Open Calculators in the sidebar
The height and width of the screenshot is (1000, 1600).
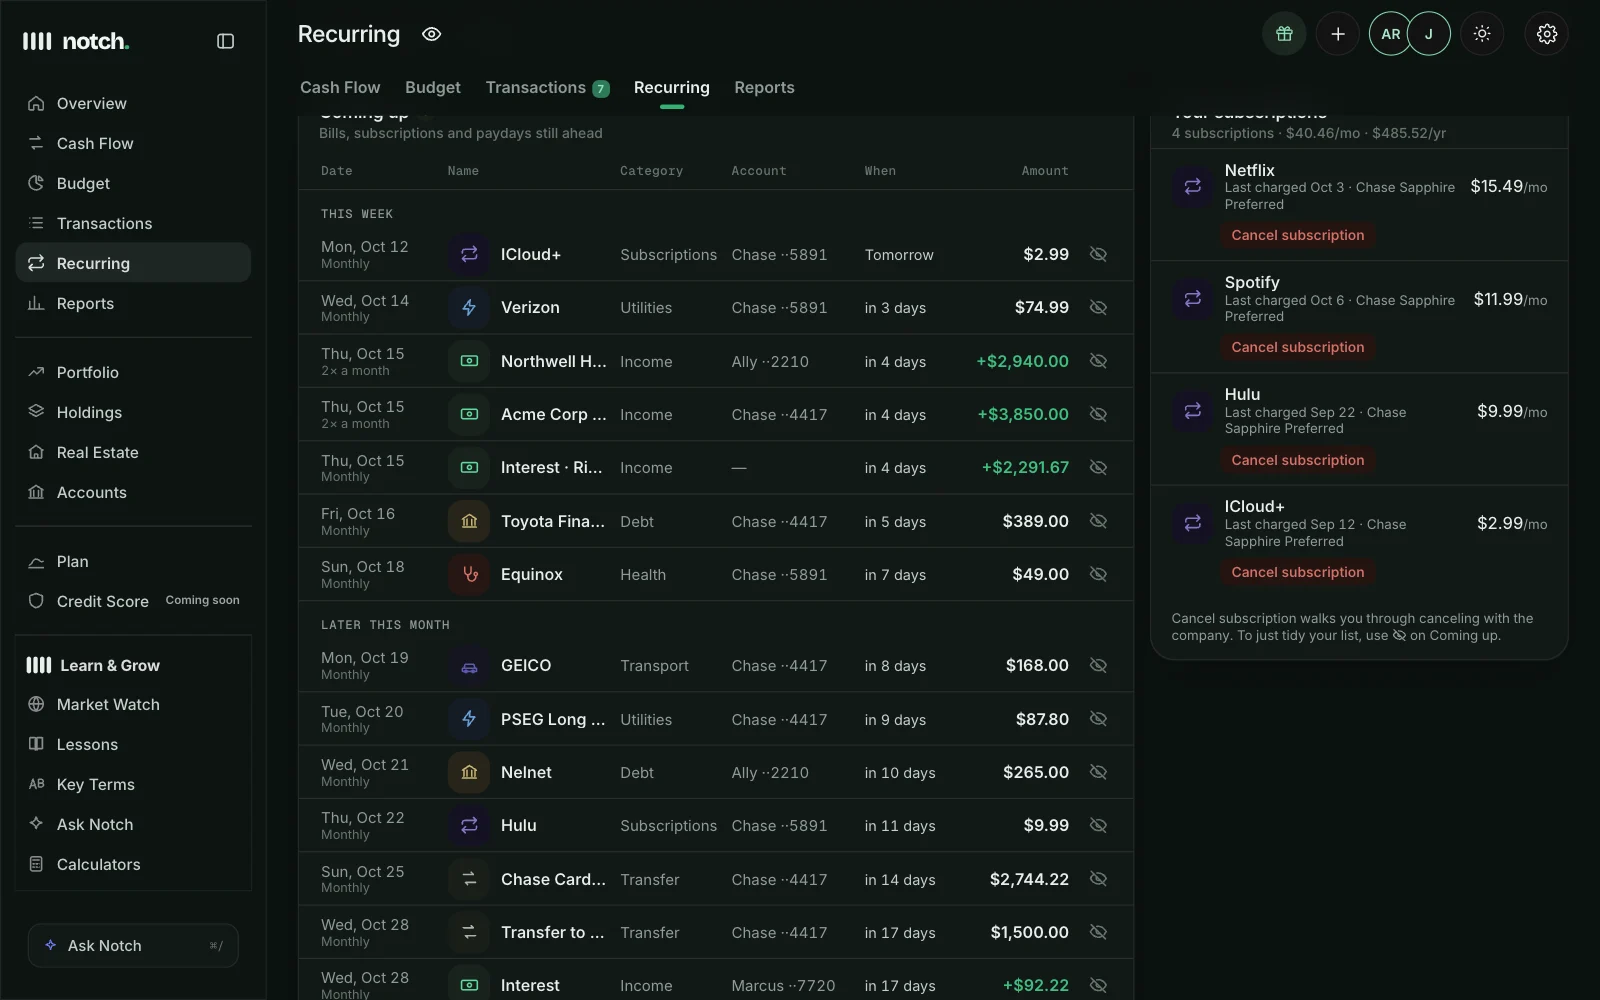pyautogui.click(x=133, y=864)
